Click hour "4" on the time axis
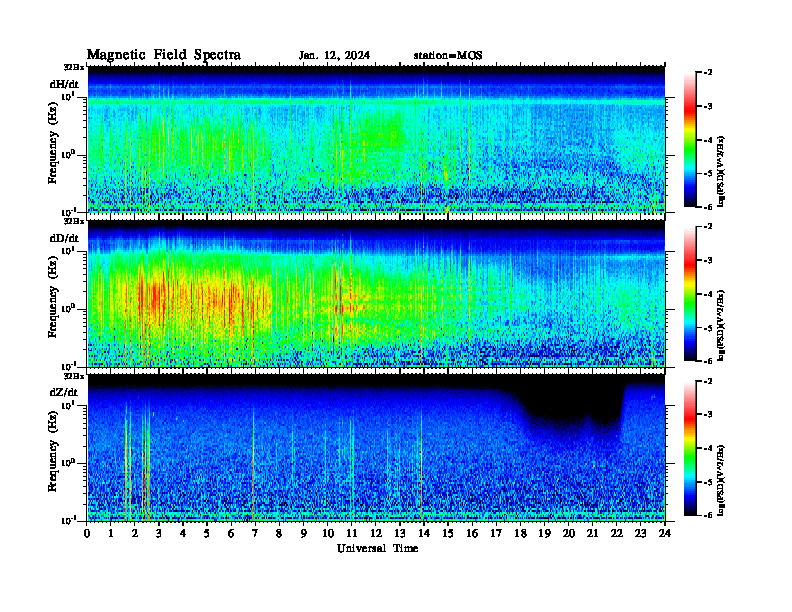This screenshot has height=612, width=792. coord(183,533)
